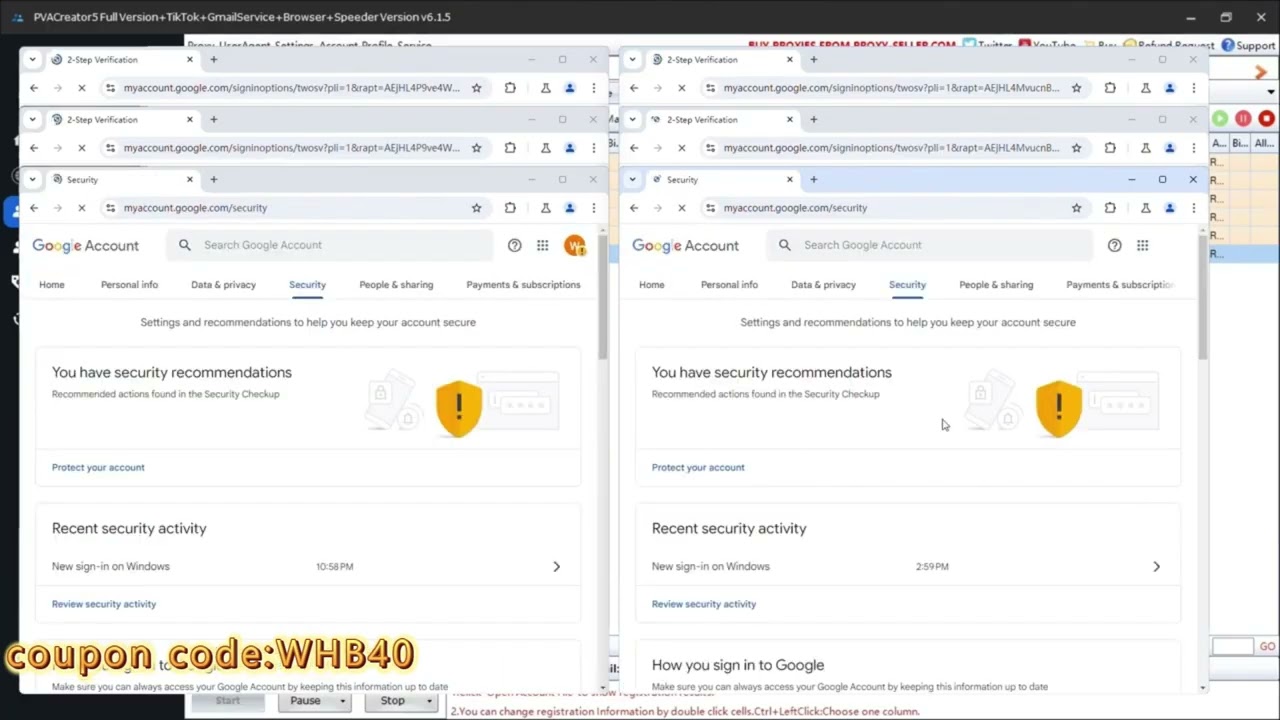Bookmark star in left myaccount.google.com/security address bar
Image resolution: width=1280 pixels, height=720 pixels.
pyautogui.click(x=476, y=208)
